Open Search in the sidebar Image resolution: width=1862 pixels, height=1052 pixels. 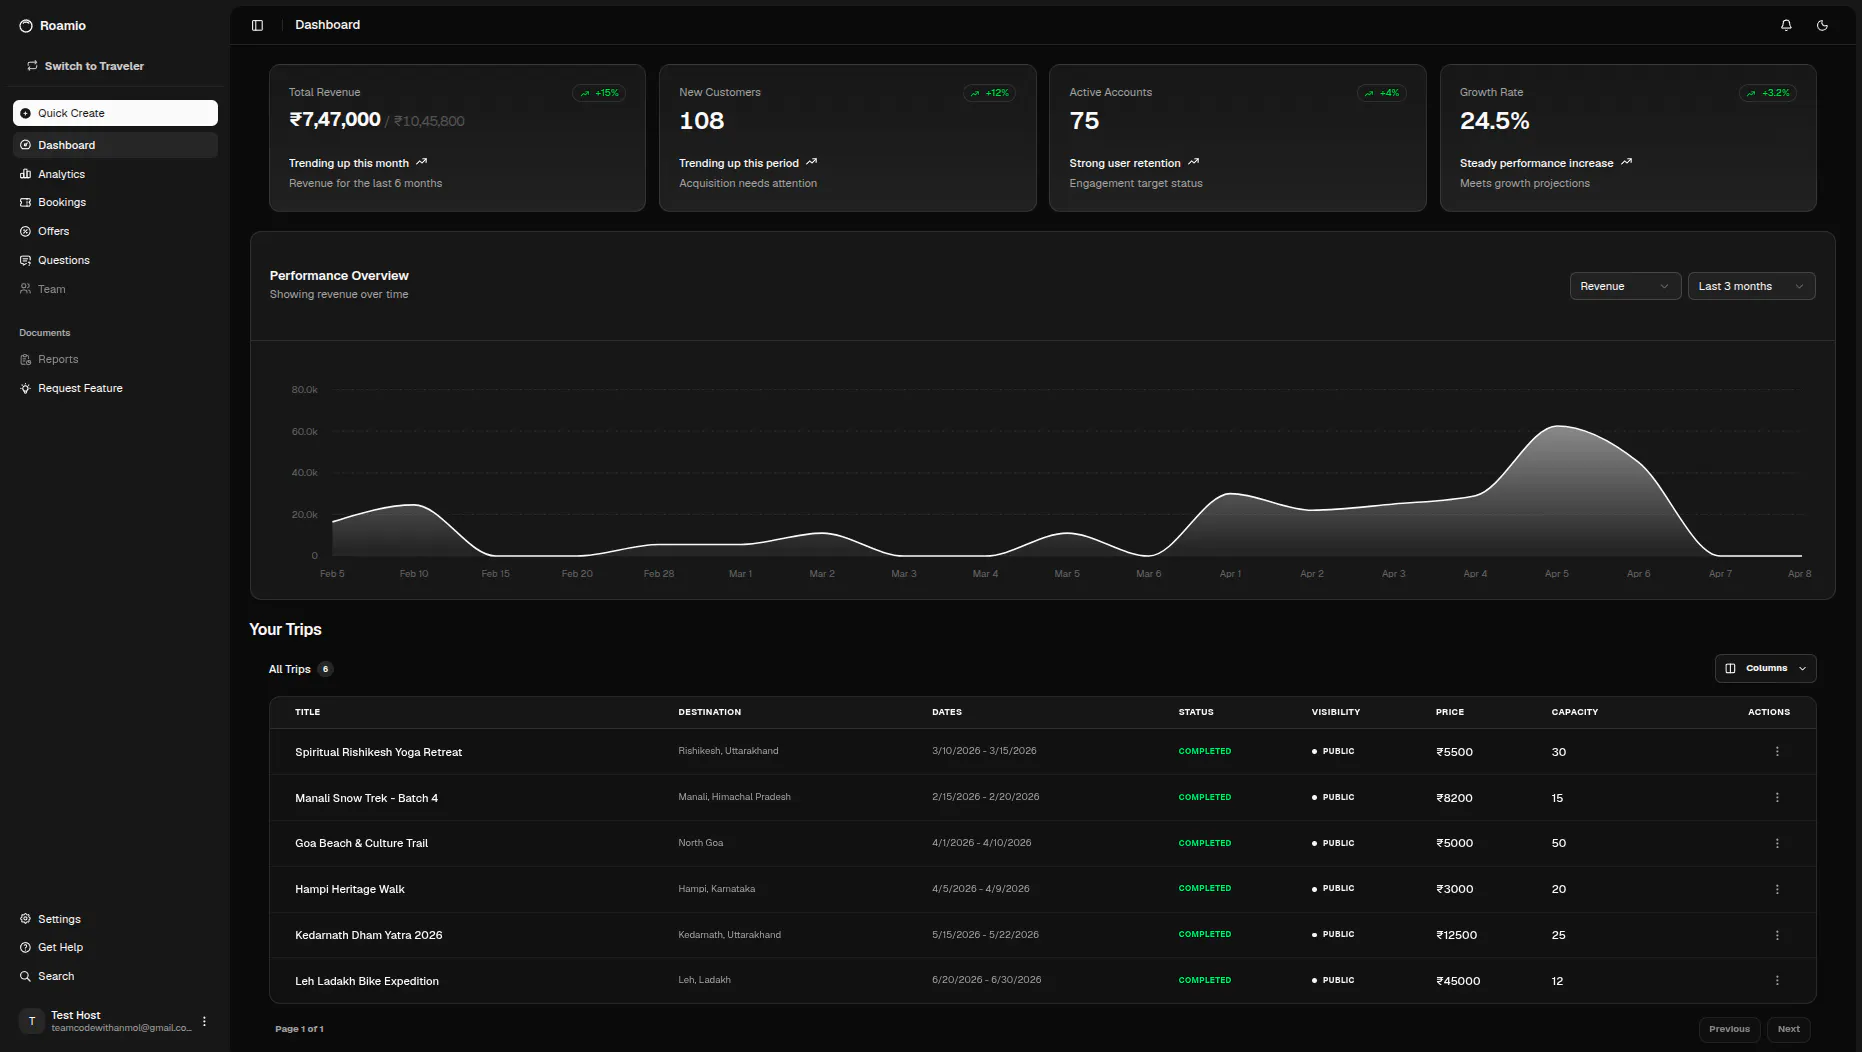coord(115,976)
